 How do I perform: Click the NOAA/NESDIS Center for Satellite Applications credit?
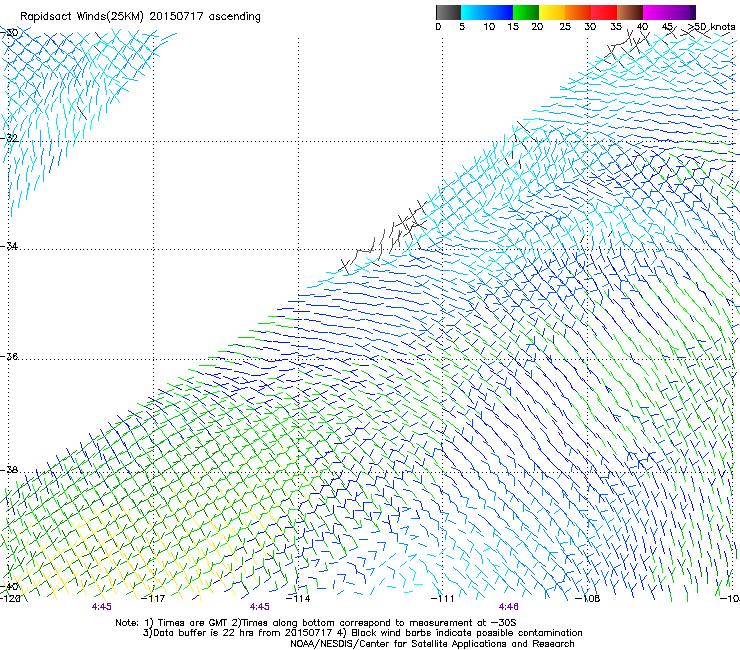coord(432,644)
